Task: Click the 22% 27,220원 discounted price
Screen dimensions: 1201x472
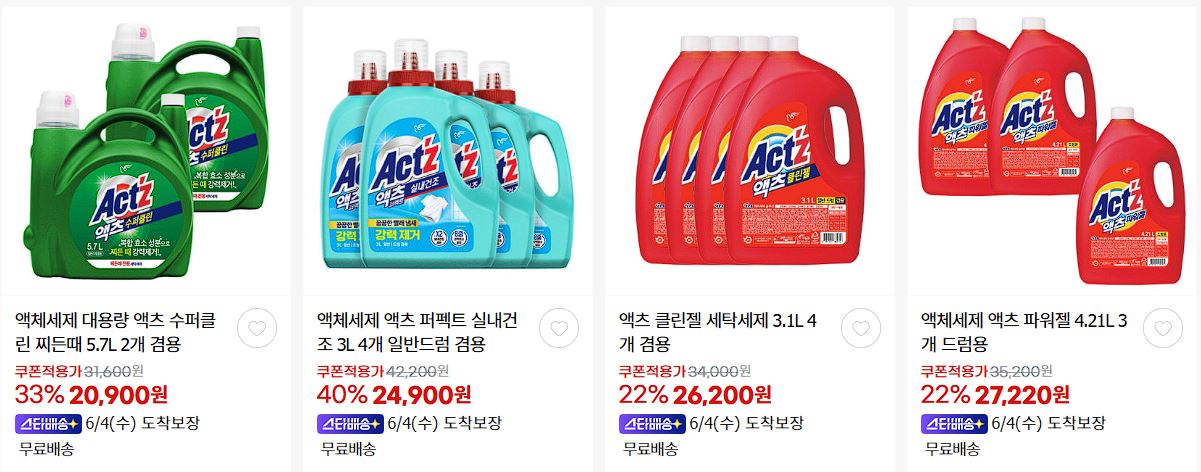Action: (x=995, y=395)
